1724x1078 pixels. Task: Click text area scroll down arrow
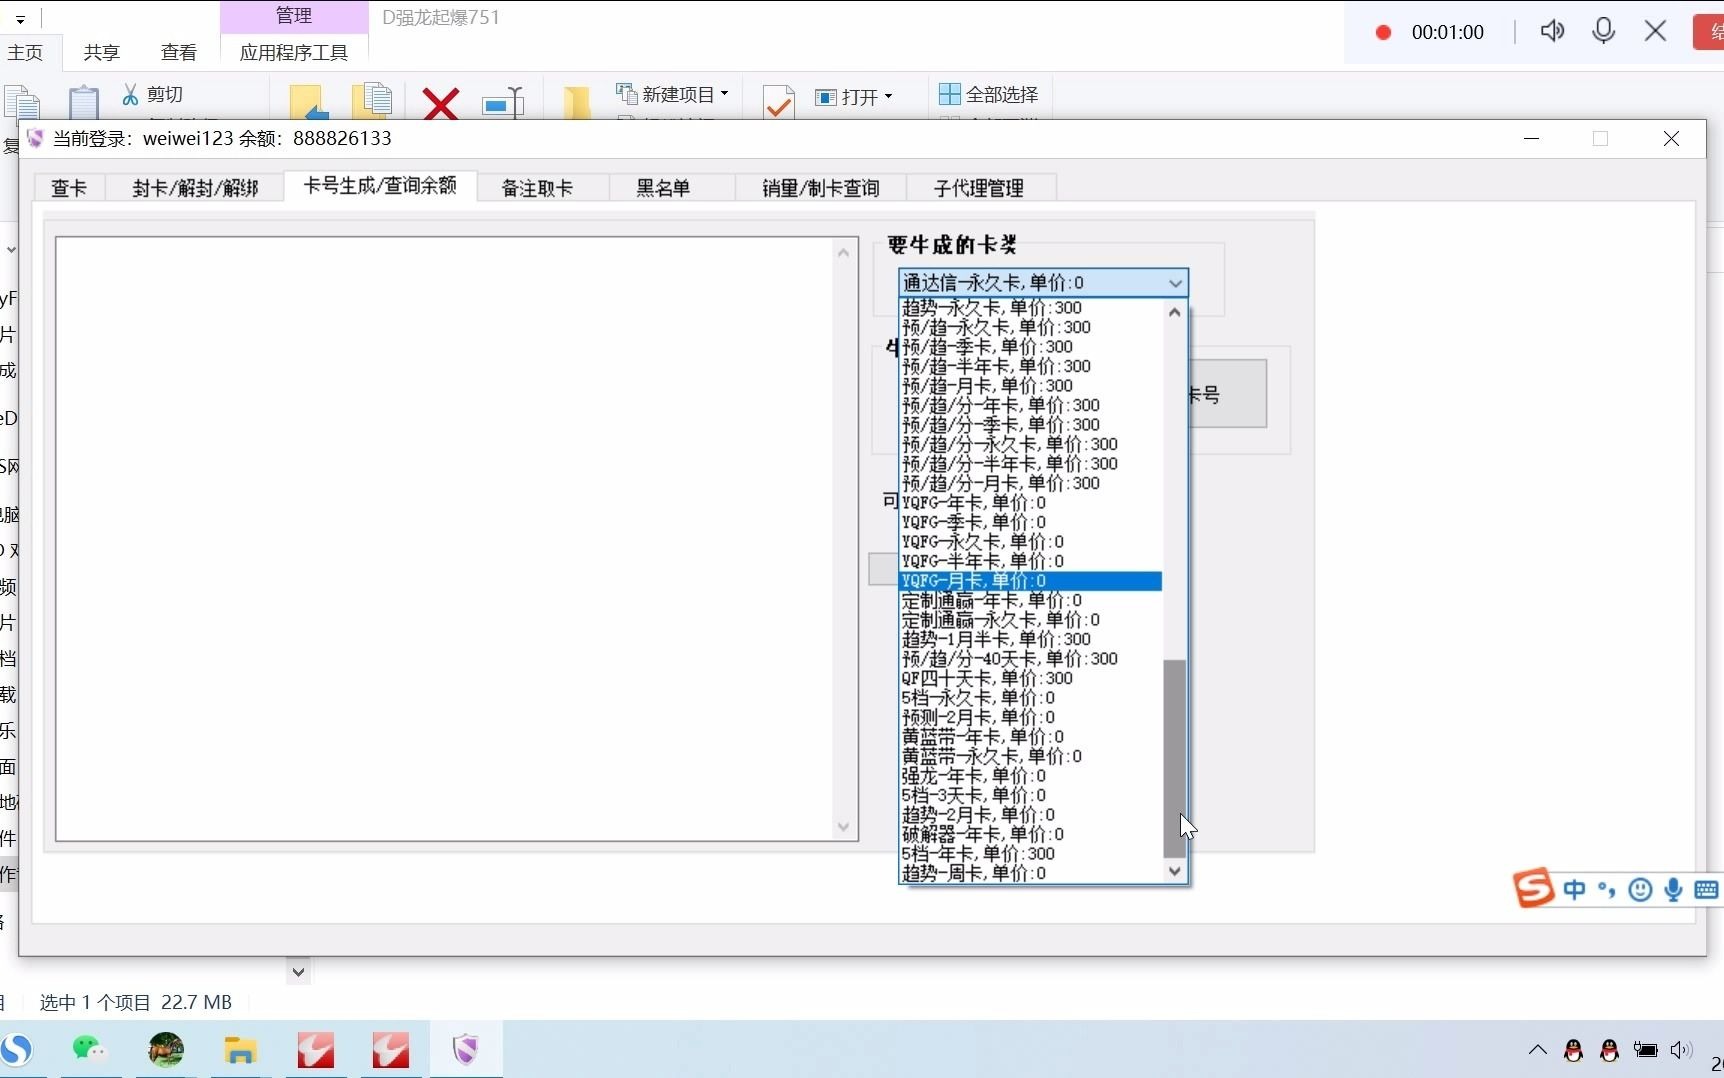[844, 827]
